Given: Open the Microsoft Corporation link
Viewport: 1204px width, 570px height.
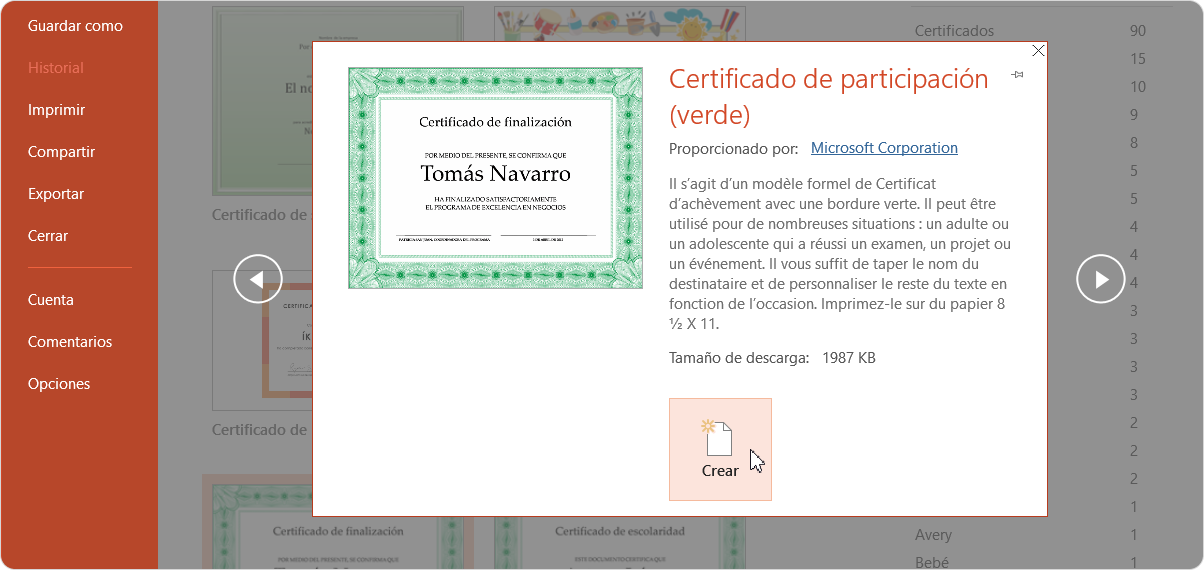Looking at the screenshot, I should click(884, 148).
